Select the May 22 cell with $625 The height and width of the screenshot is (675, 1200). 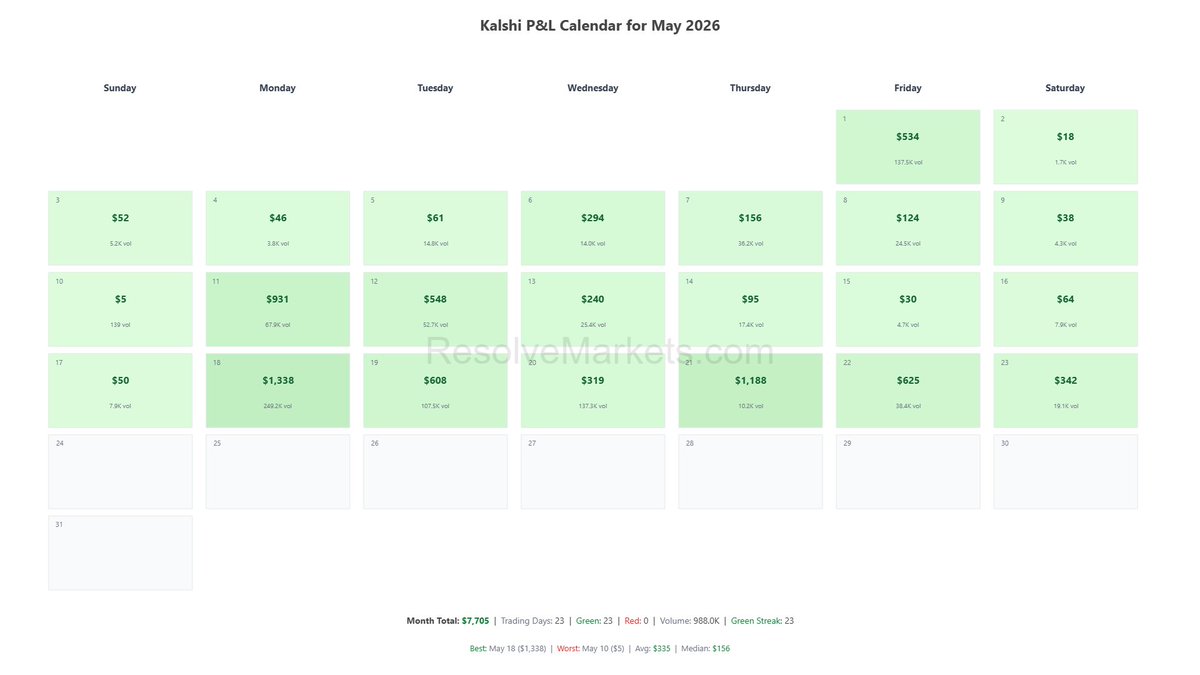pyautogui.click(x=908, y=390)
